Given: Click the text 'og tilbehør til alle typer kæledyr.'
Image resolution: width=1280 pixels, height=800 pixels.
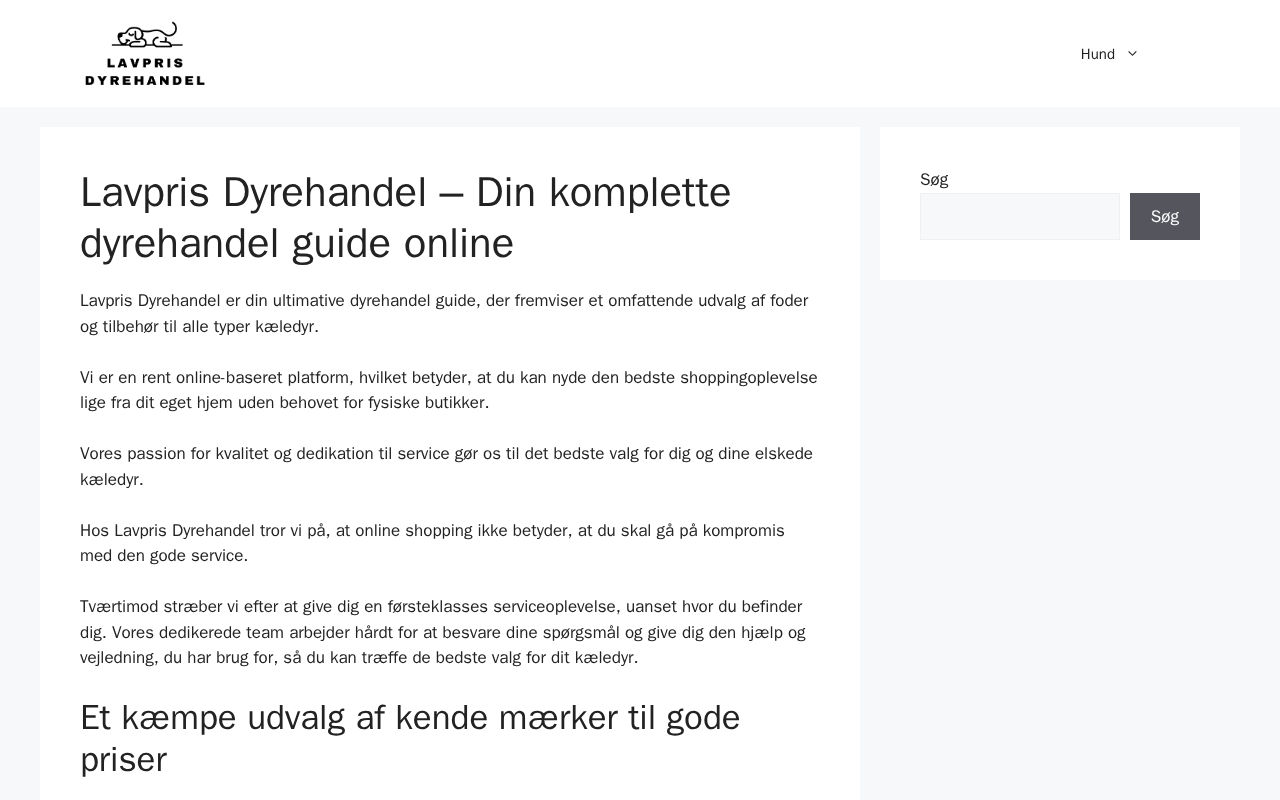Looking at the screenshot, I should pos(199,327).
